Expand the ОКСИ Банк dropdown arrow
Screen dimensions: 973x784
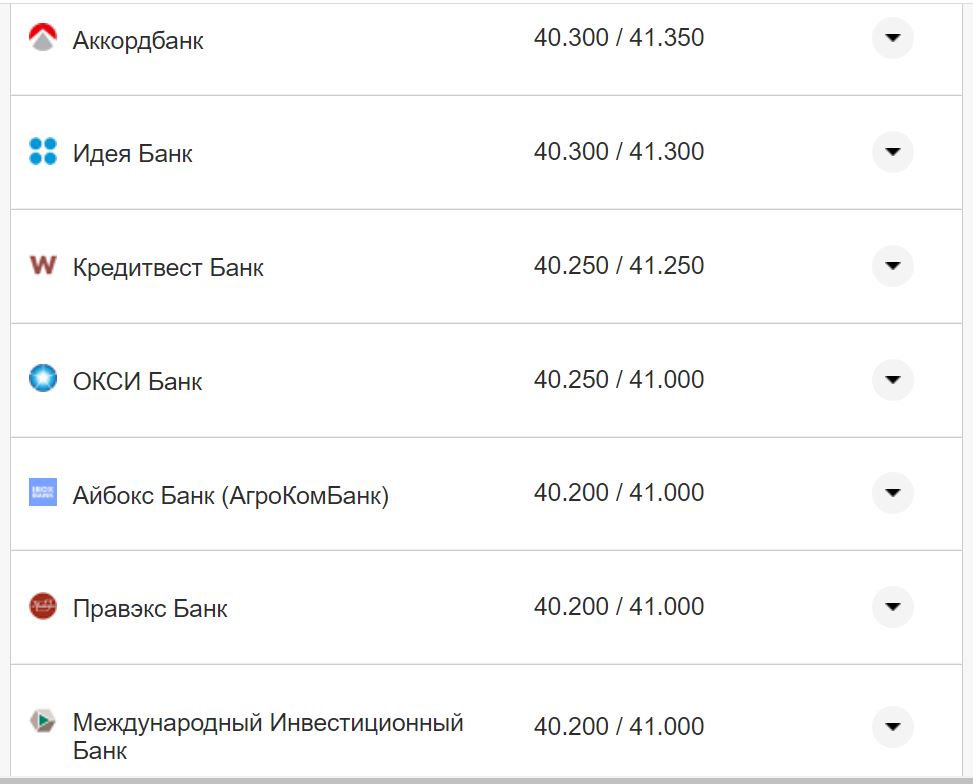891,380
